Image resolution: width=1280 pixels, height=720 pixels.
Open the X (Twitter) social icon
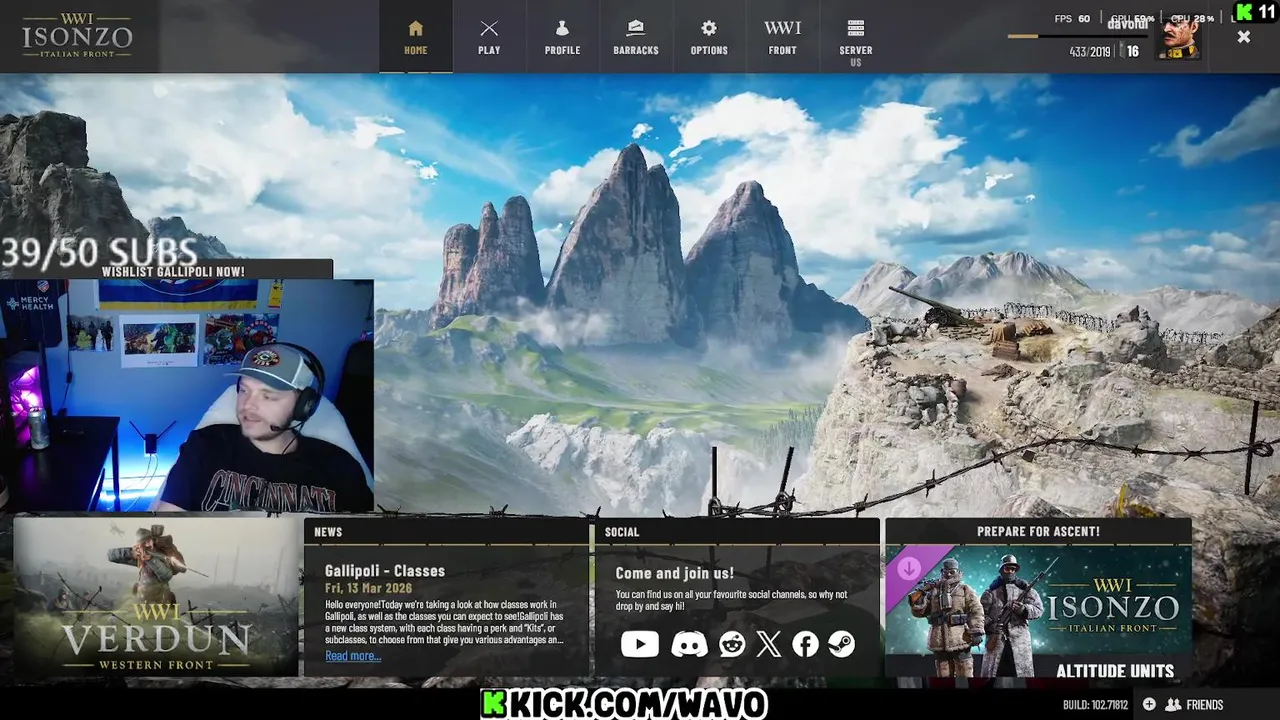tap(768, 644)
